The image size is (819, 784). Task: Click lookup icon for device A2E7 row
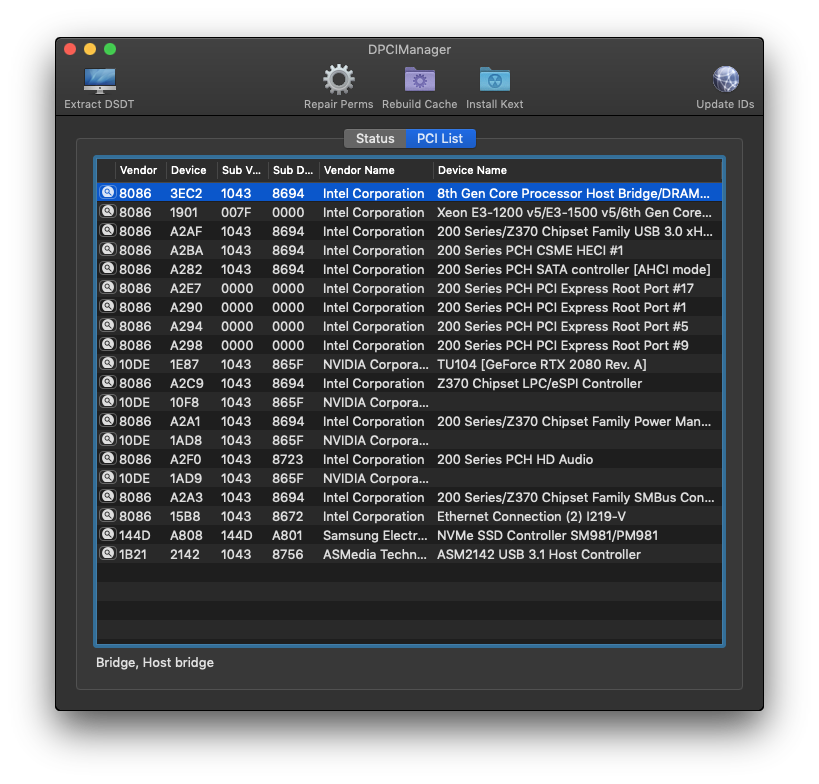pos(108,287)
